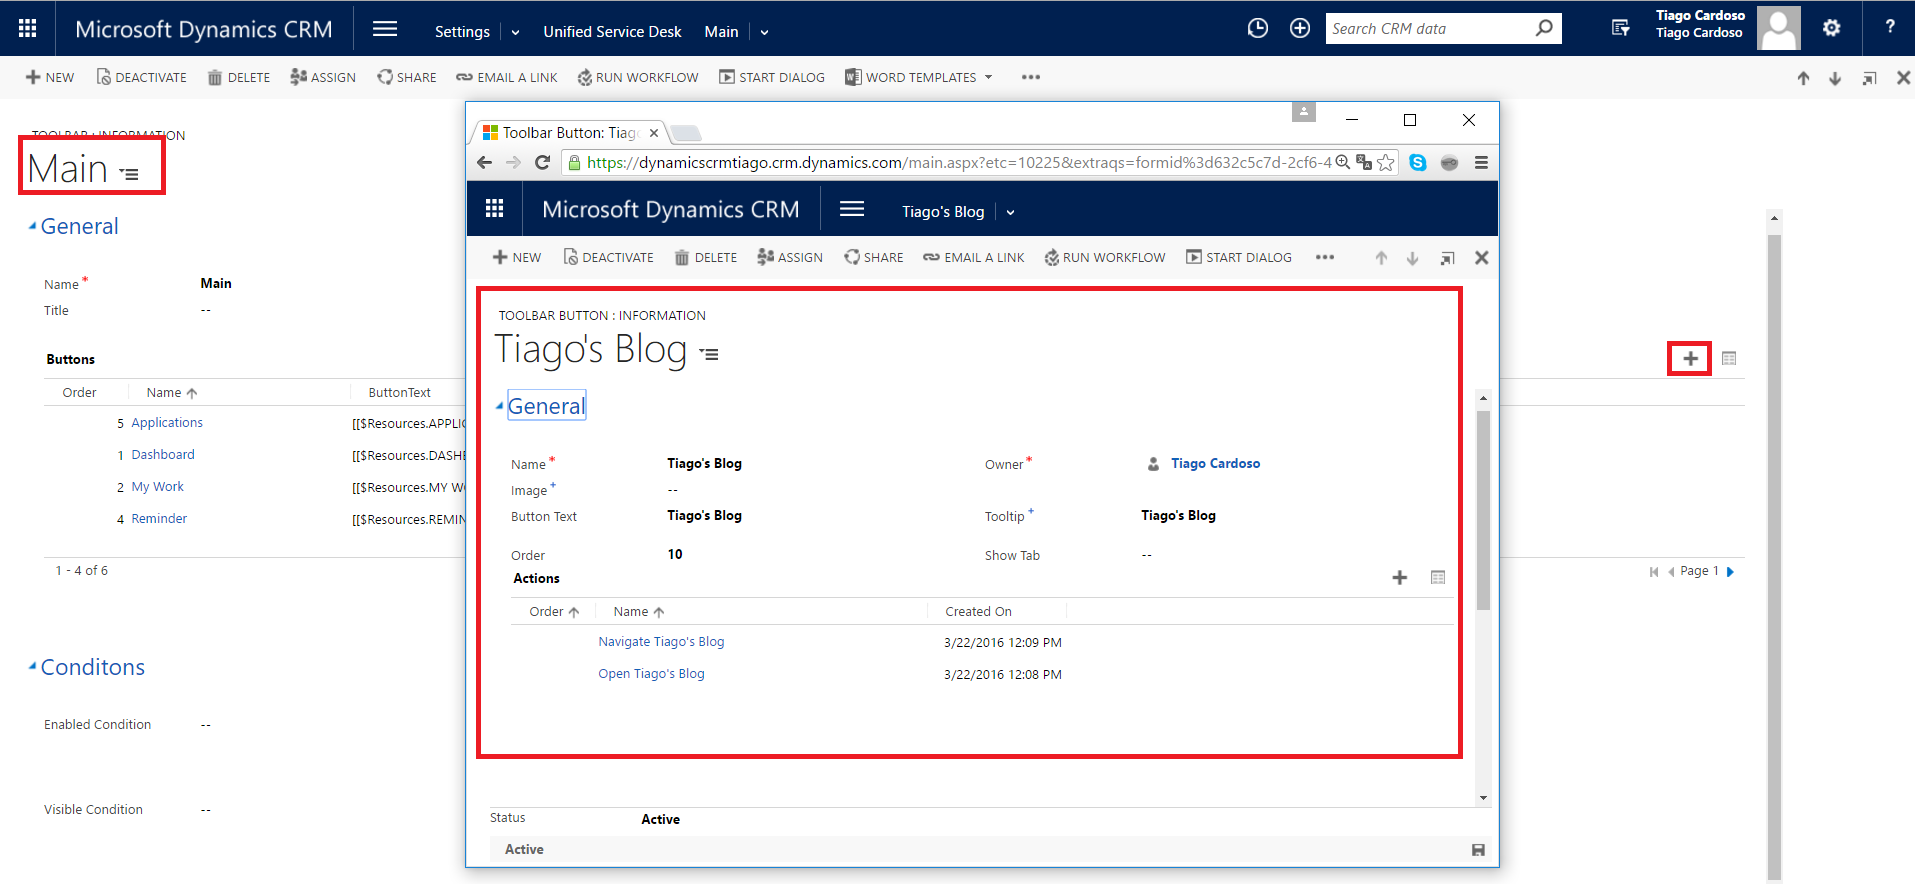Click the save icon in popup footer
This screenshot has width=1915, height=884.
coord(1478,850)
